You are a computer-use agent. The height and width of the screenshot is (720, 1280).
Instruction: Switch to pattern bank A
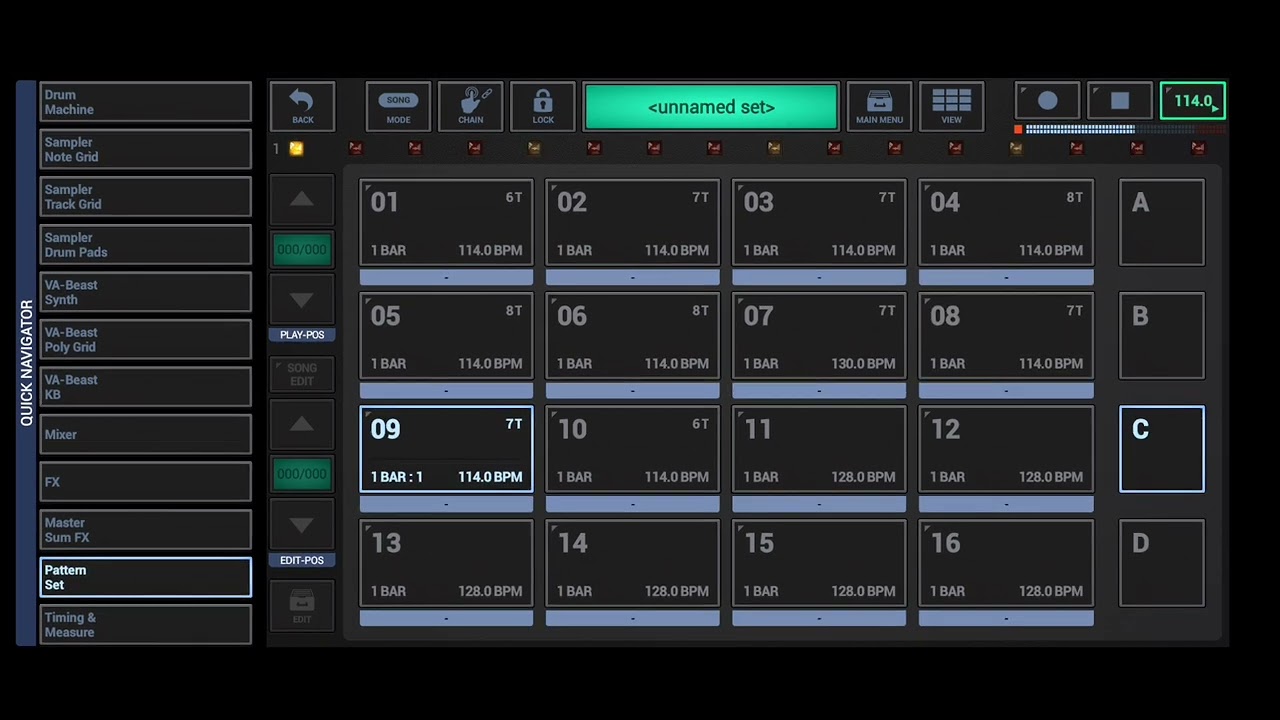(1162, 223)
